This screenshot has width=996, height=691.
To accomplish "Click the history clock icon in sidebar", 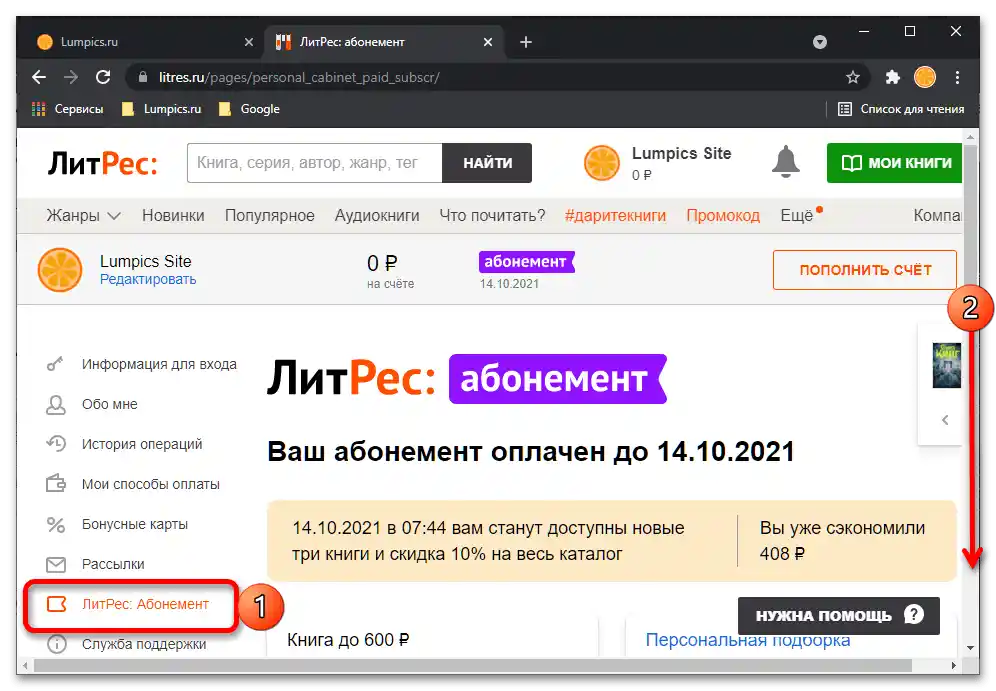I will [x=56, y=444].
